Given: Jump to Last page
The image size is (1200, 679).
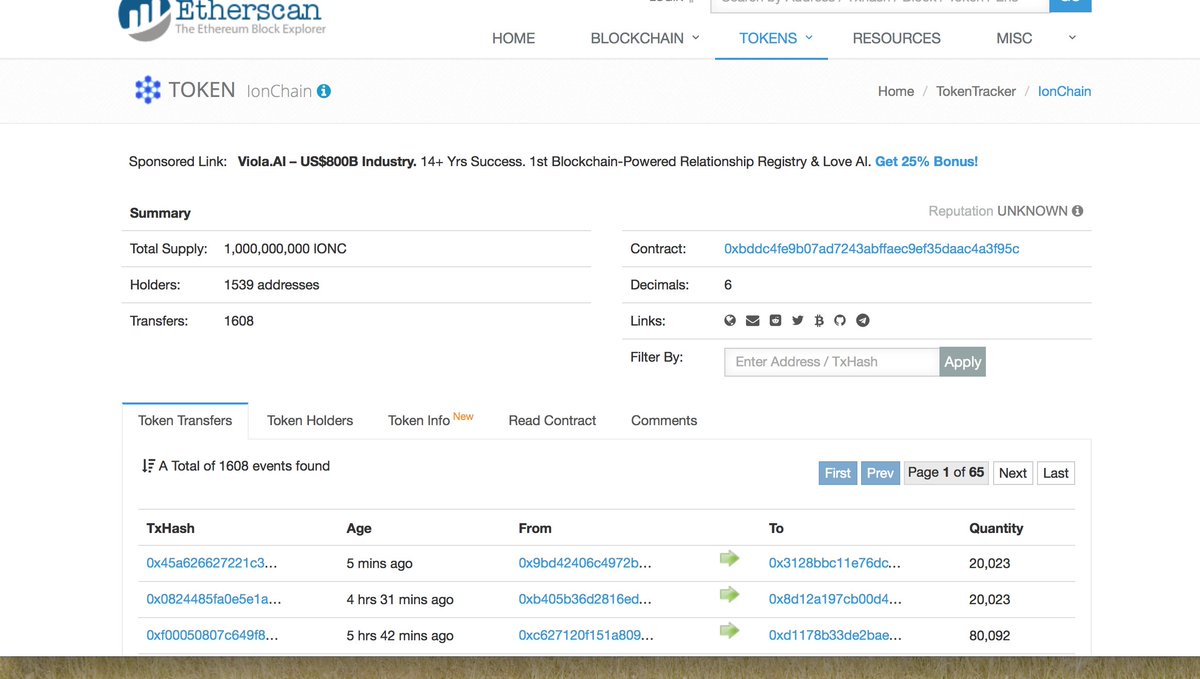Looking at the screenshot, I should click(1056, 473).
